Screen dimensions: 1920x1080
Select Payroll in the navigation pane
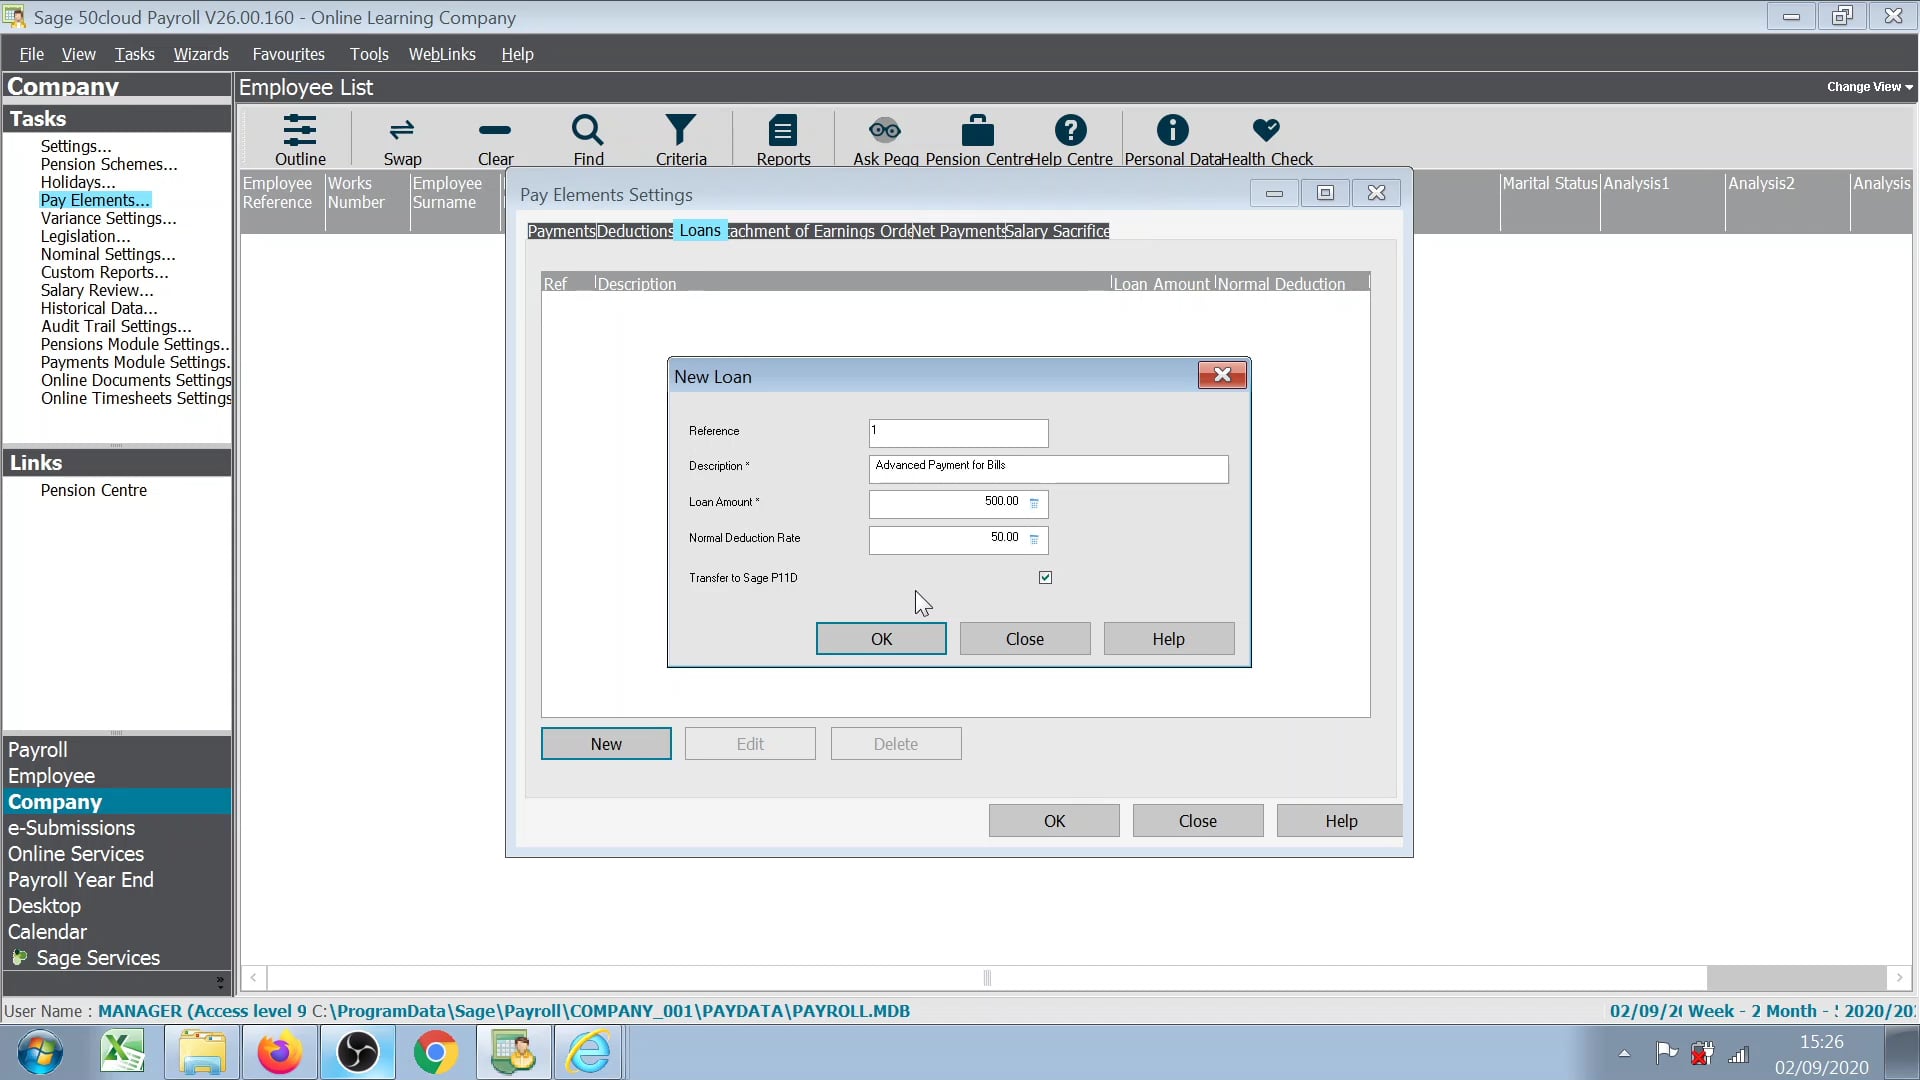tap(38, 750)
